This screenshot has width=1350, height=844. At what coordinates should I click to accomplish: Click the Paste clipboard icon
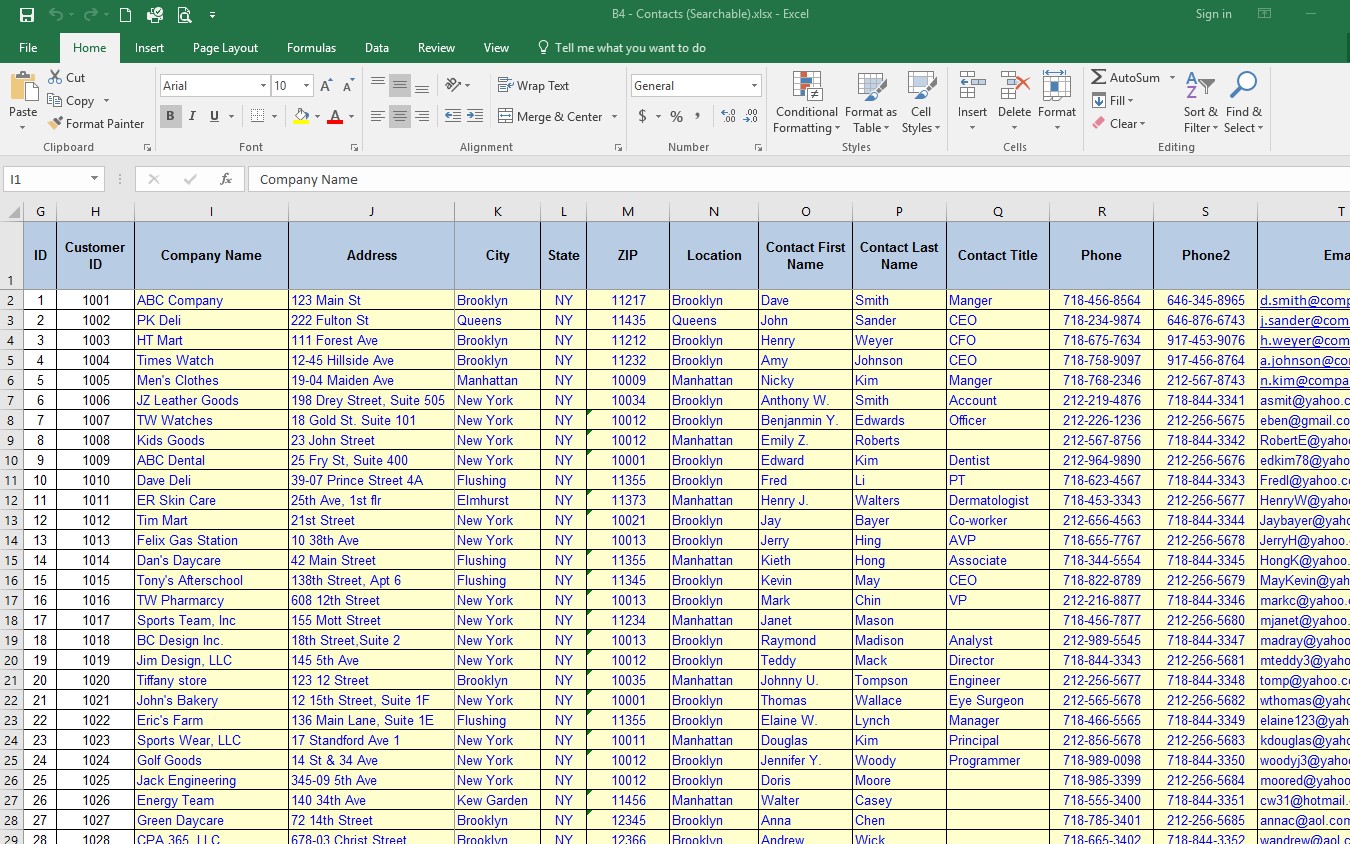[23, 89]
